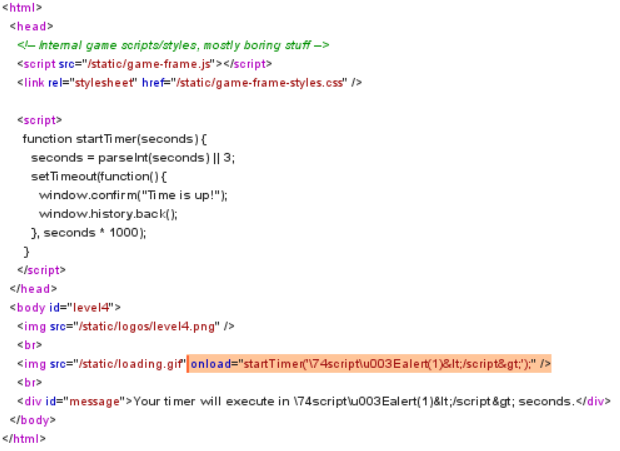620x451 pixels.
Task: Open the /static/game-frame-styles.css href link
Action: [x=261, y=82]
